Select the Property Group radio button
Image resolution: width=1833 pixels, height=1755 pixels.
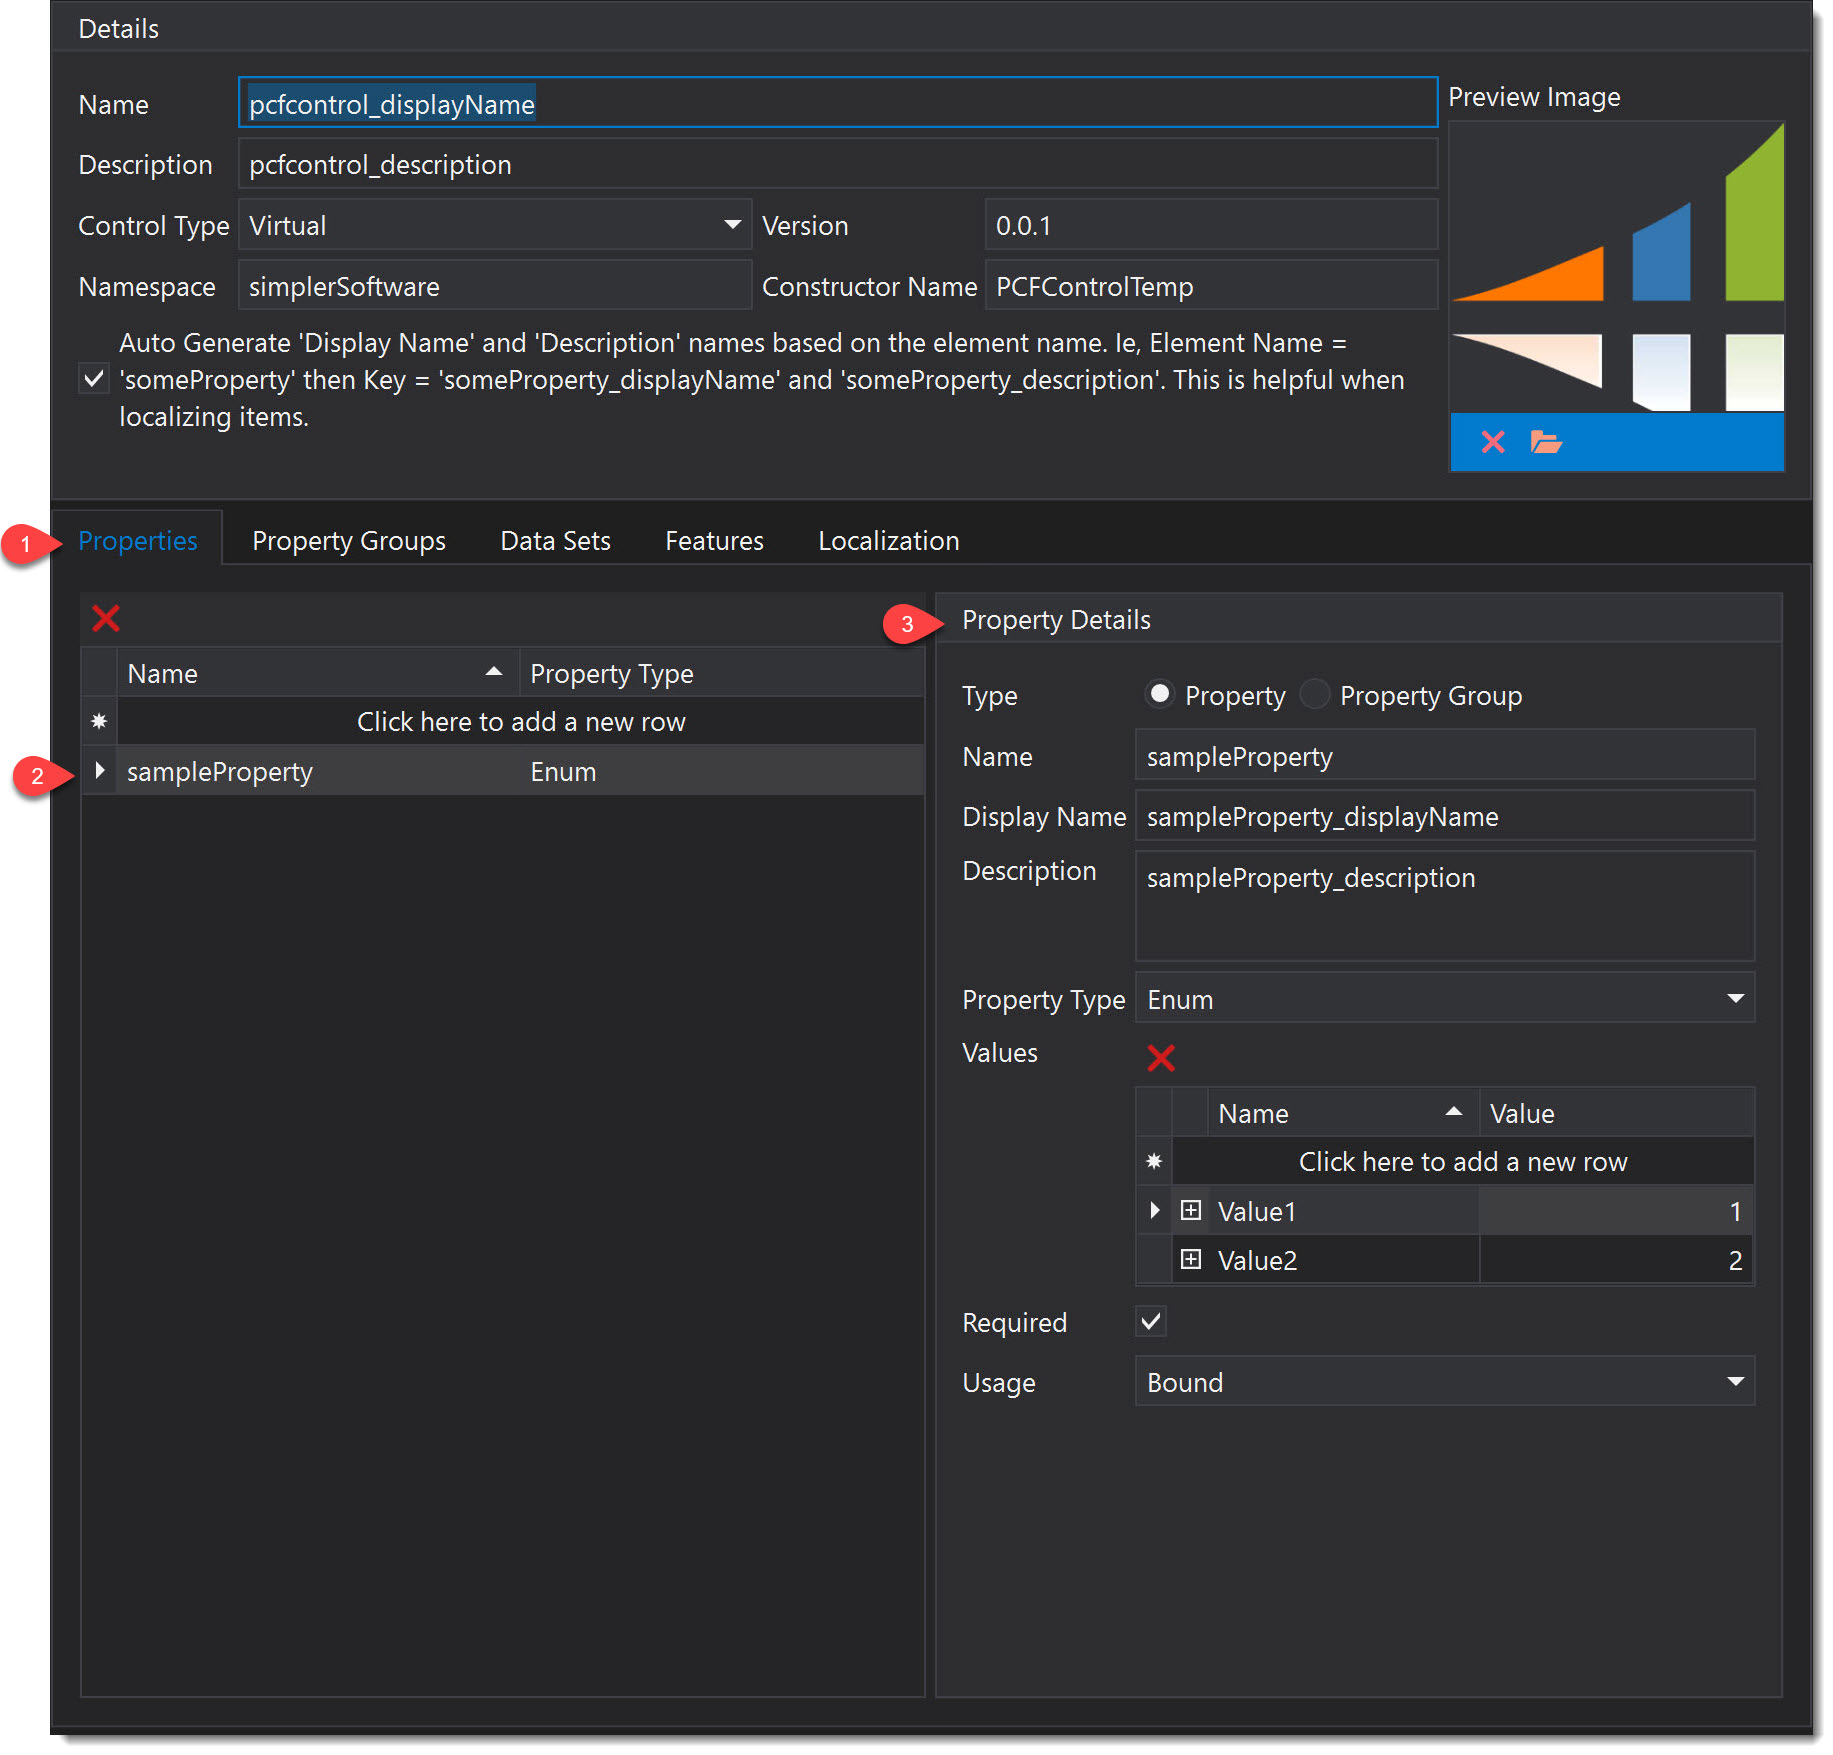click(x=1315, y=694)
